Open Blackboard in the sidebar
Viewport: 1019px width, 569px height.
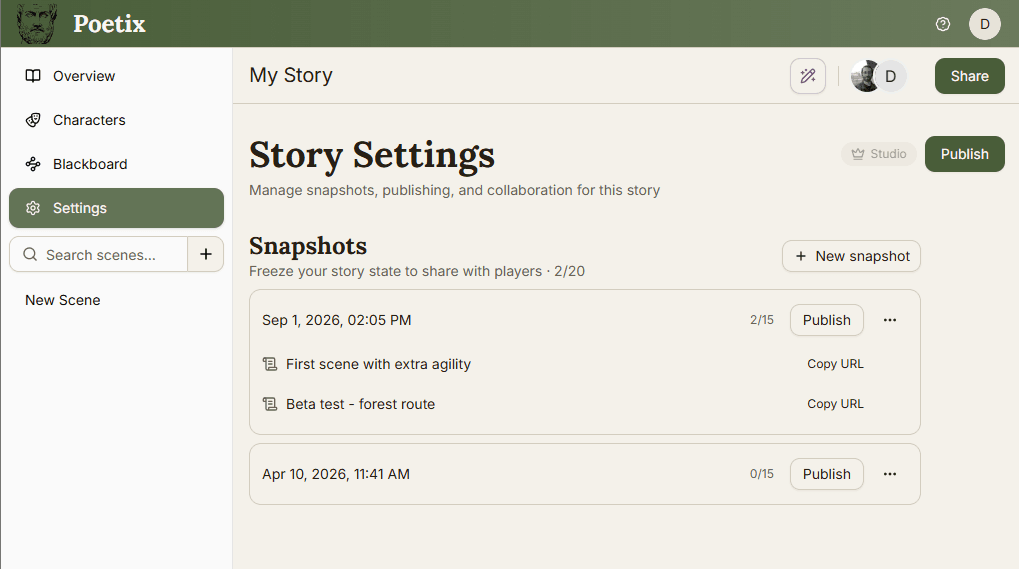click(116, 164)
